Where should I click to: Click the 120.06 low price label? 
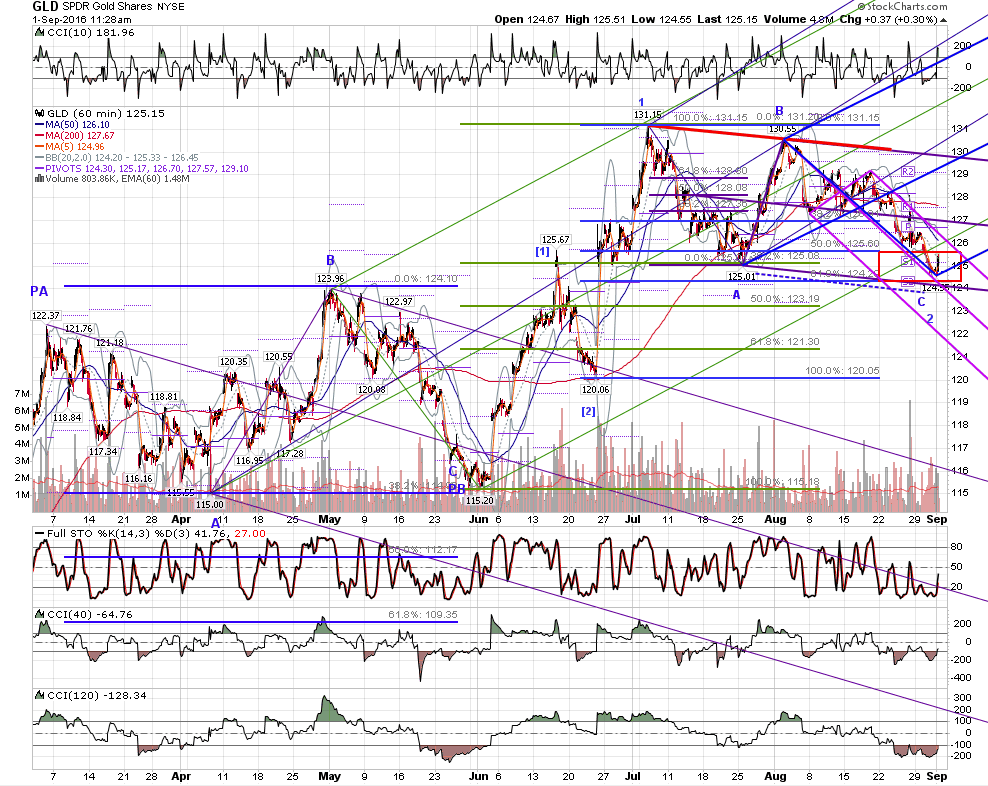tap(595, 390)
